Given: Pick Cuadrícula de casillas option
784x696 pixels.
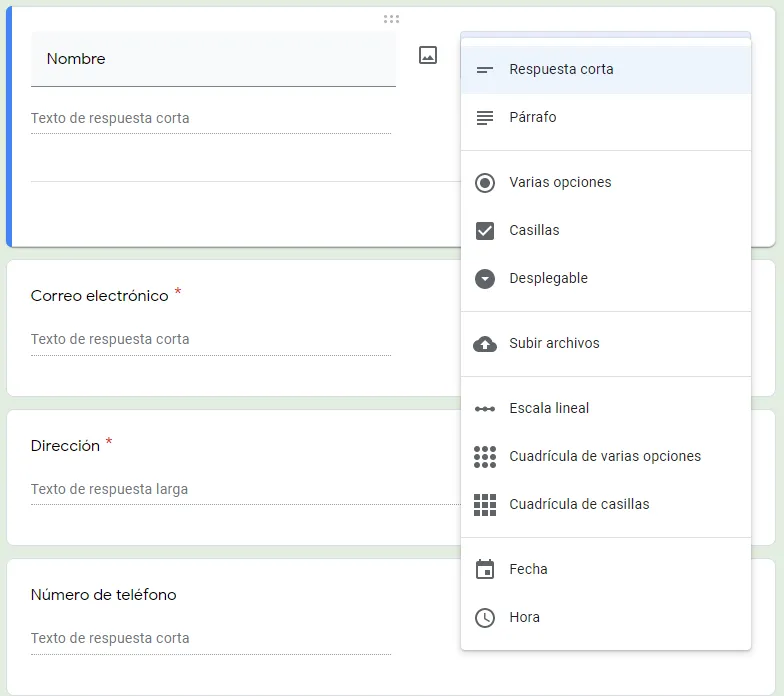Looking at the screenshot, I should (x=606, y=504).
